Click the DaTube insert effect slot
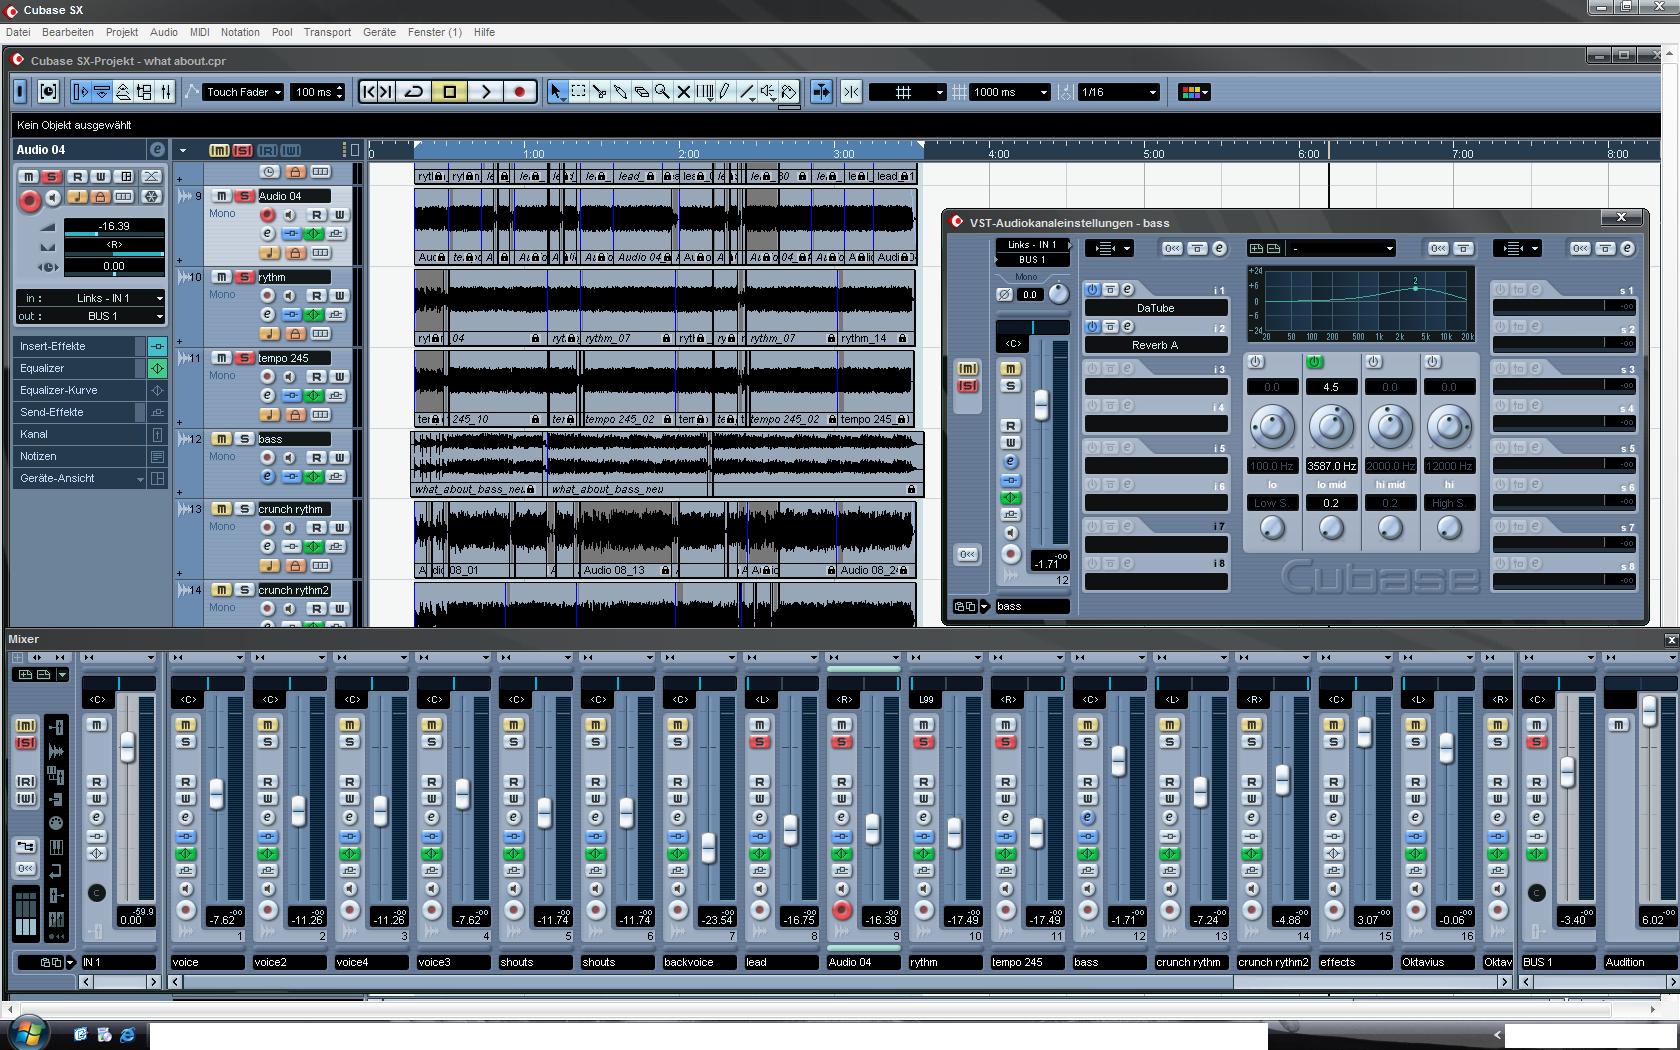 (1155, 308)
